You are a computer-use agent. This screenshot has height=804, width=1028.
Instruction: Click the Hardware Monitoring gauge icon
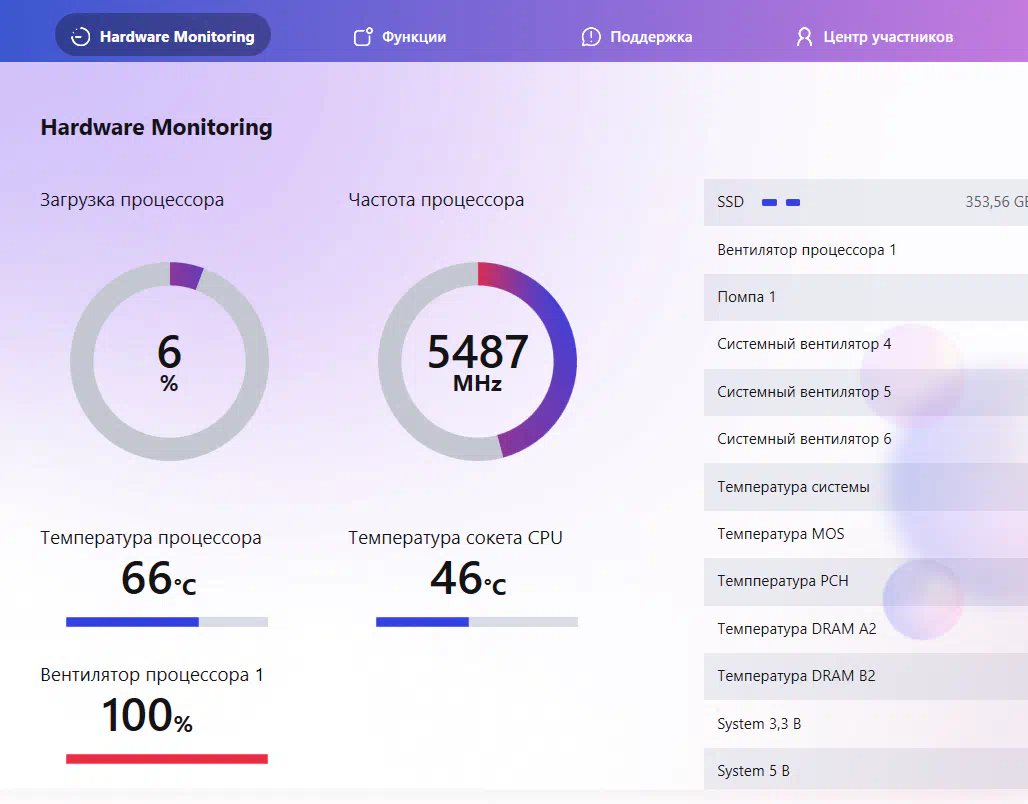point(81,37)
